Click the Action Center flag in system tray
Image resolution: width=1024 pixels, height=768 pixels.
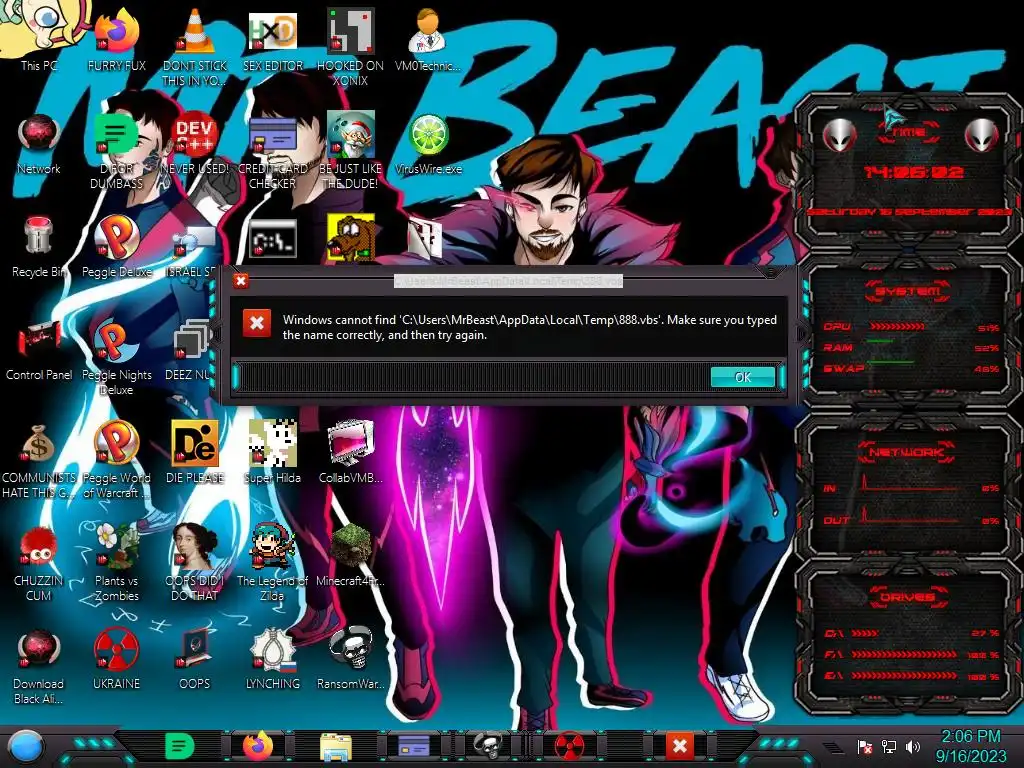click(865, 746)
